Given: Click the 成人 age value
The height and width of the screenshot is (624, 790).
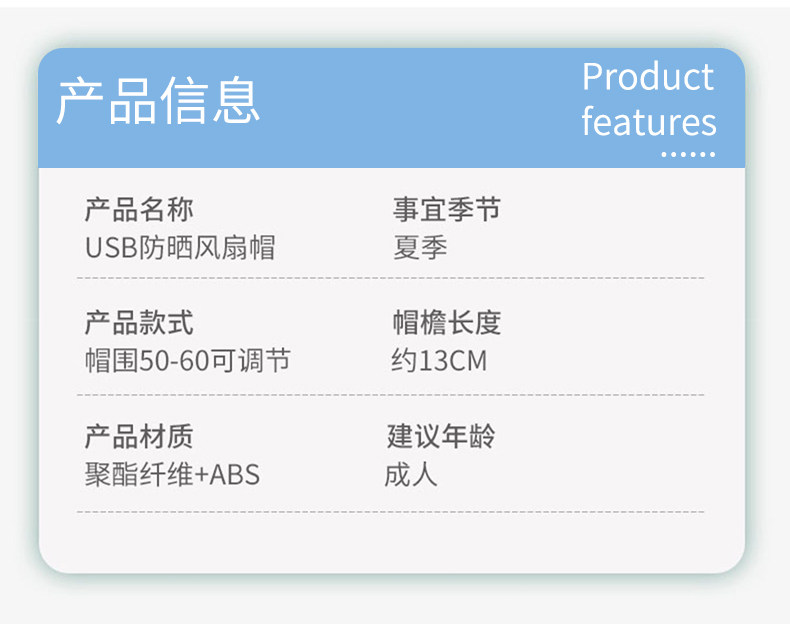Looking at the screenshot, I should (x=411, y=473).
